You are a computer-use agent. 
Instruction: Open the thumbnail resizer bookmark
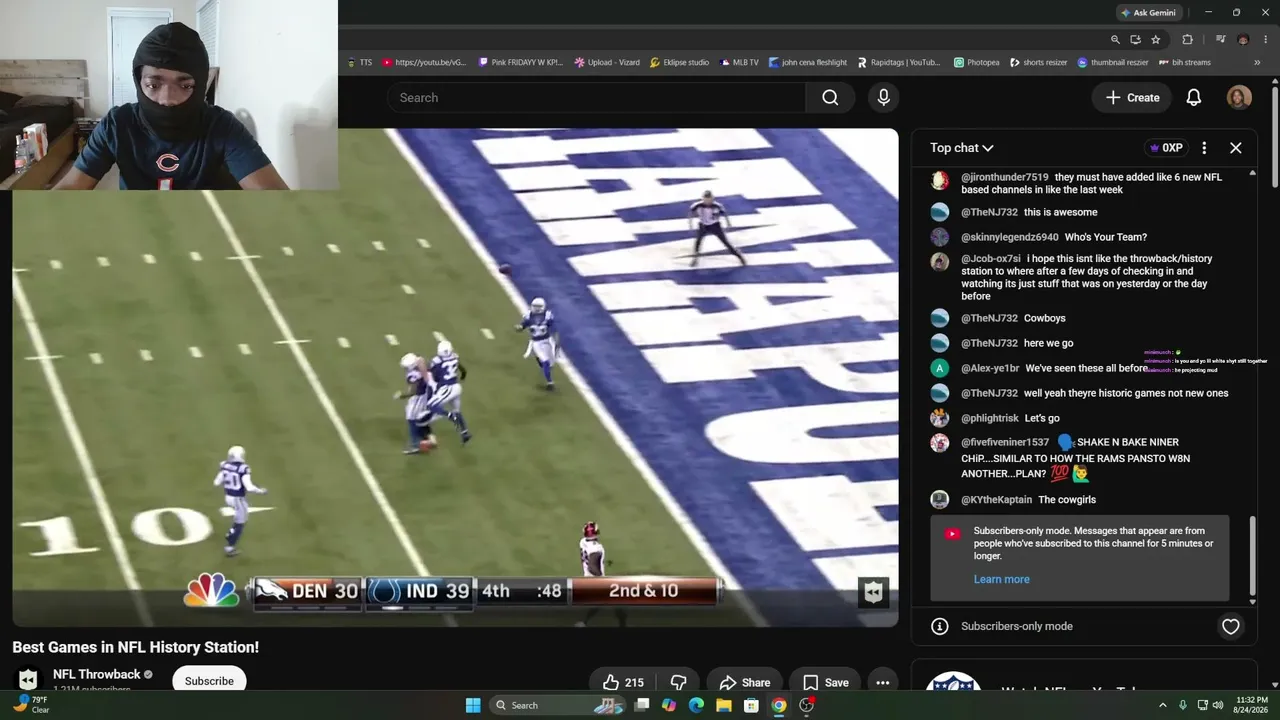[1112, 62]
